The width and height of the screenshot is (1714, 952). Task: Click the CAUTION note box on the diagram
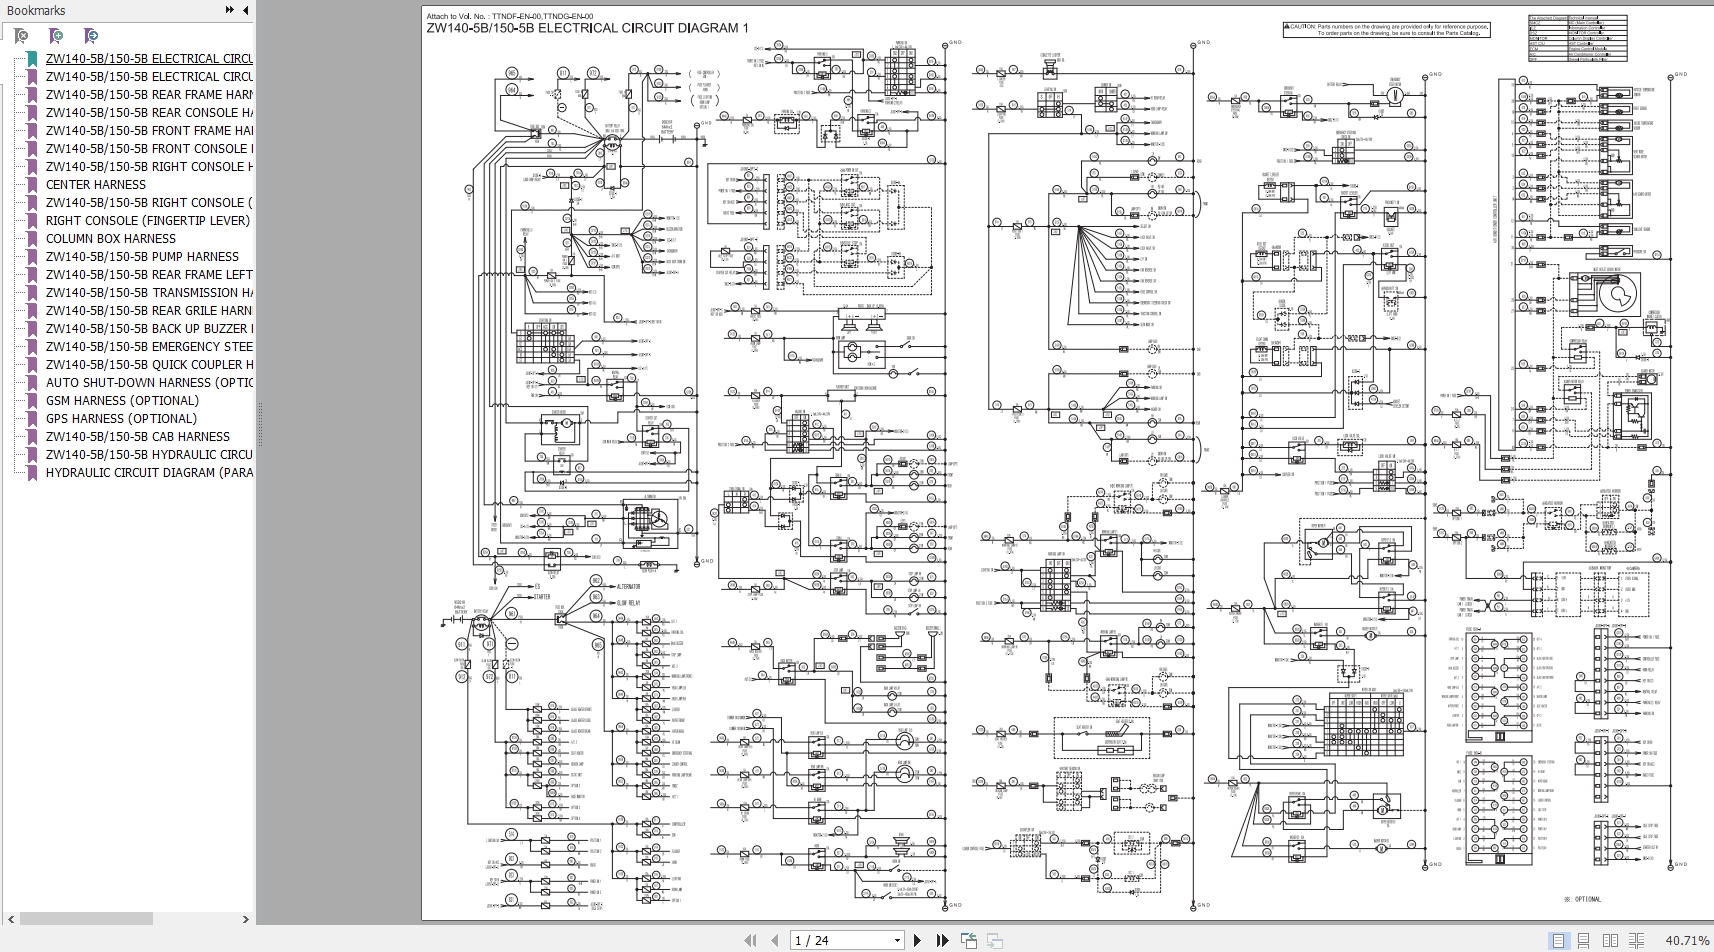1386,30
